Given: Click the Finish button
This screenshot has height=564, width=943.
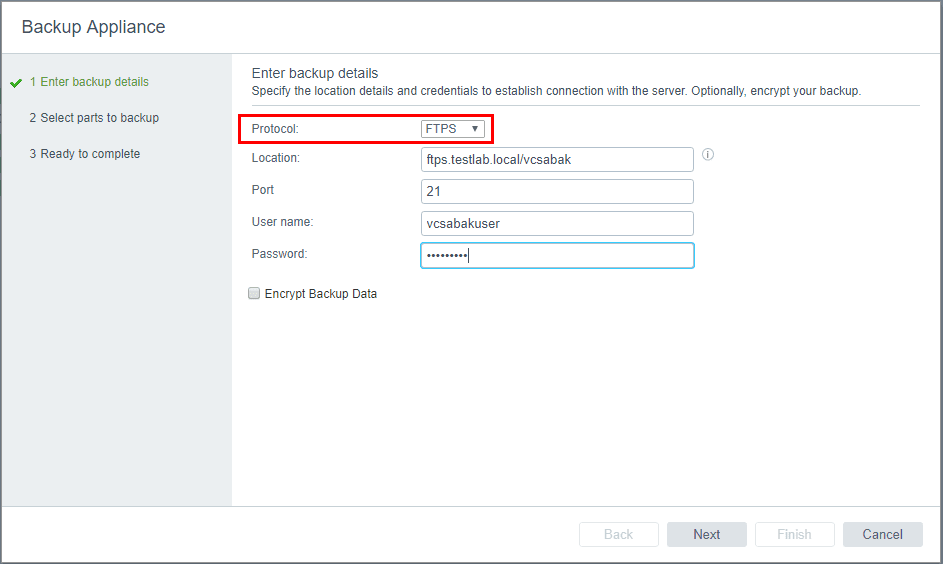Looking at the screenshot, I should pos(794,534).
